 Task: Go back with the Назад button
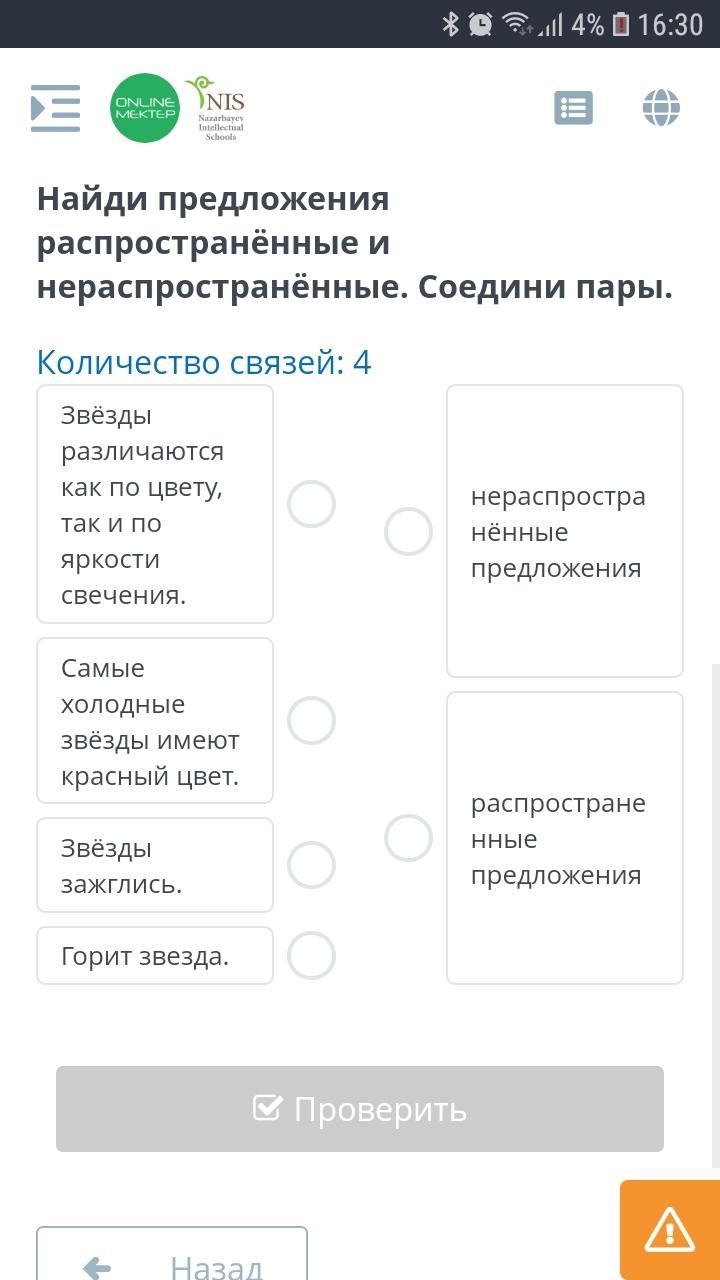point(172,1262)
